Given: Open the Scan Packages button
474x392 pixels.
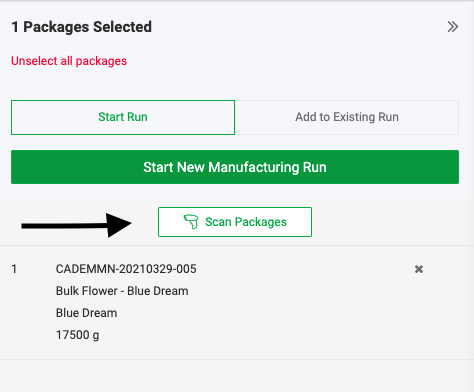Looking at the screenshot, I should (235, 222).
